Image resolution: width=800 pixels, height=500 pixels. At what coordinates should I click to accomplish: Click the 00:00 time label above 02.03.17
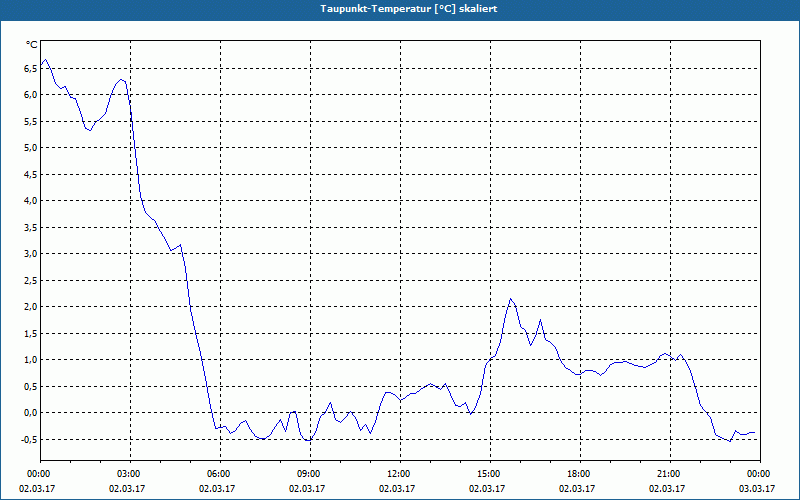pyautogui.click(x=40, y=474)
